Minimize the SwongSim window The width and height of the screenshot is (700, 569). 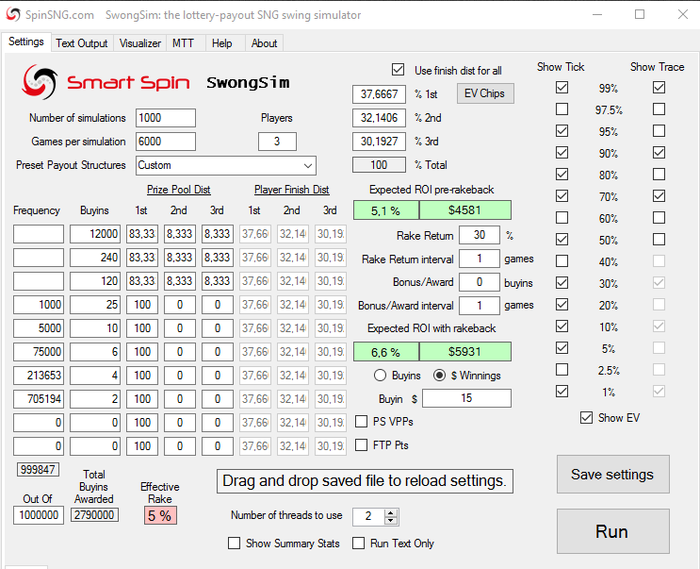[597, 14]
